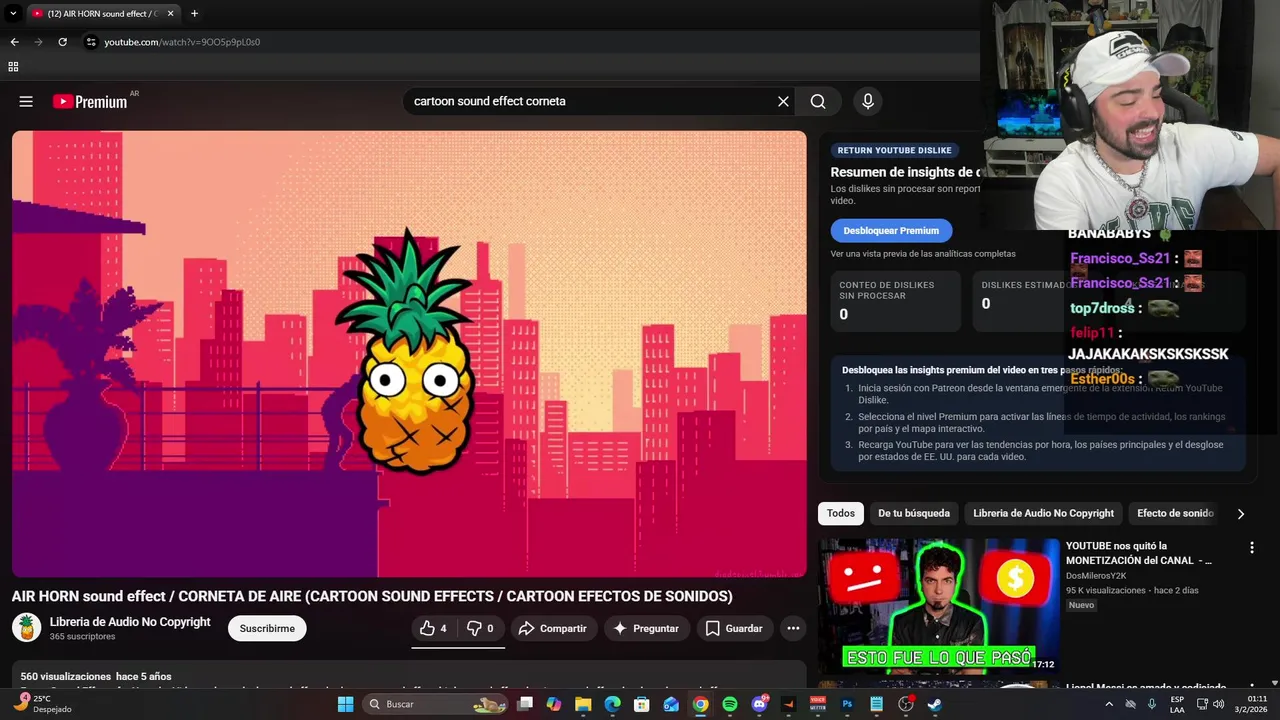Clear the search box text
This screenshot has width=1280, height=720.
click(783, 101)
